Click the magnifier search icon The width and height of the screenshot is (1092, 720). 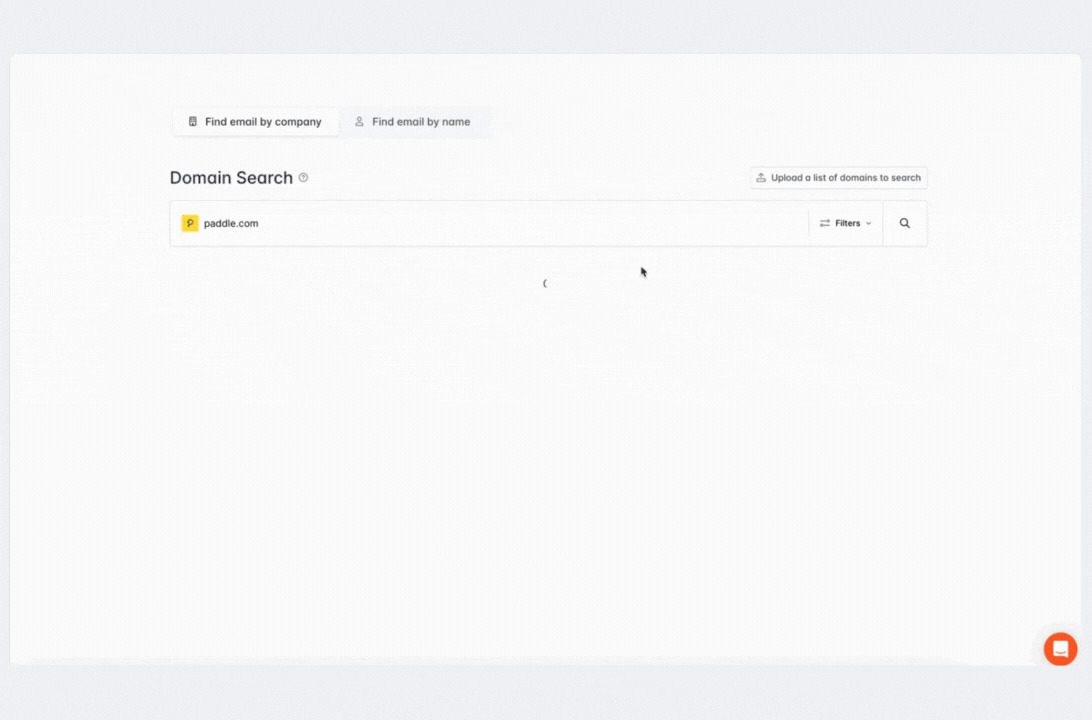[x=905, y=224]
